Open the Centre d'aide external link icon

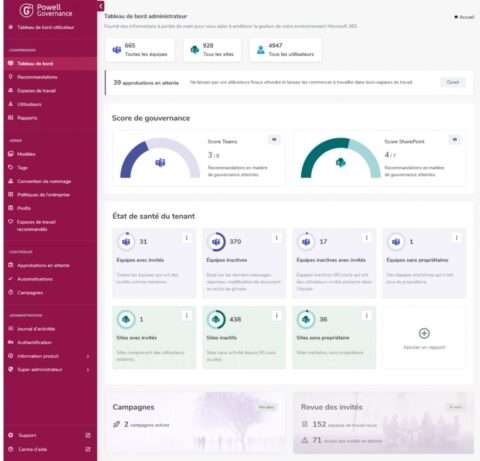pyautogui.click(x=88, y=449)
